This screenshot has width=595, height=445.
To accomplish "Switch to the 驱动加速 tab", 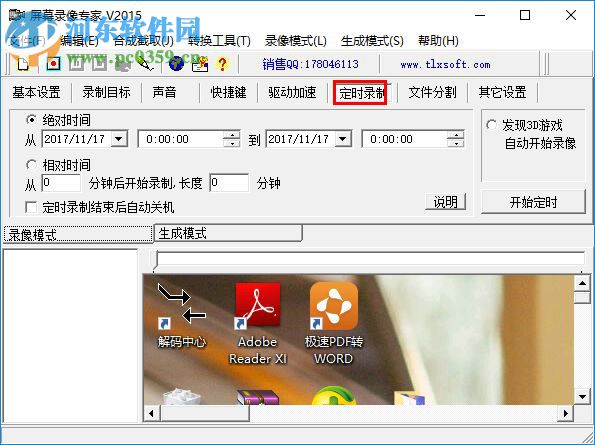I will 292,92.
